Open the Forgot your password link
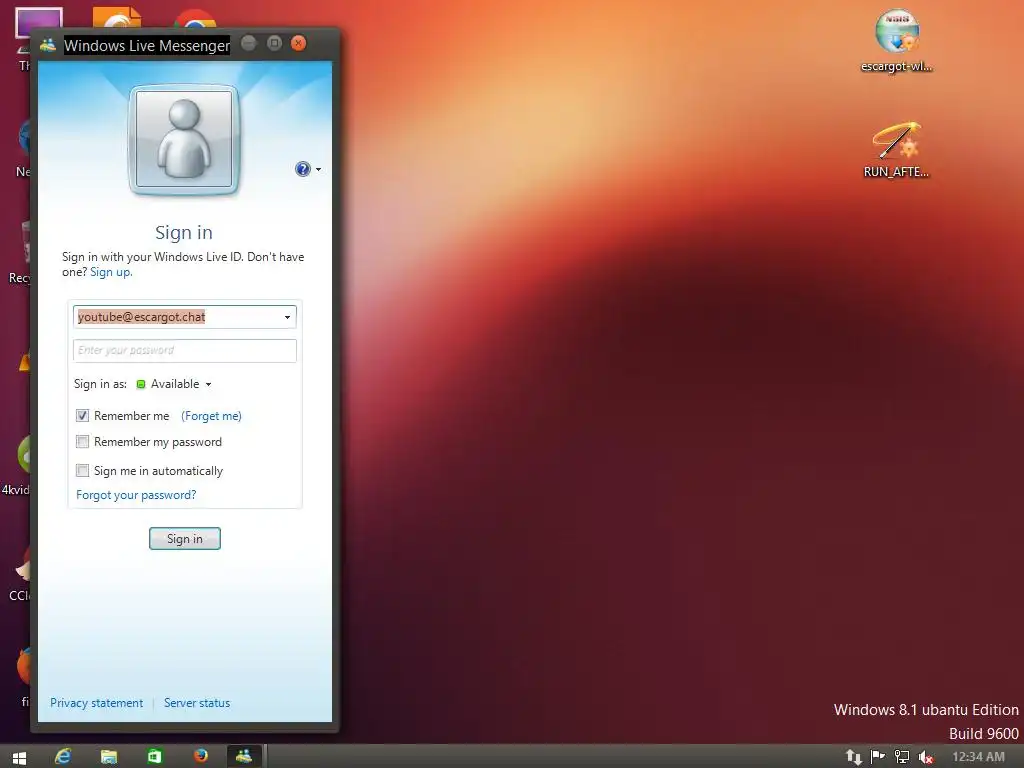 click(136, 495)
